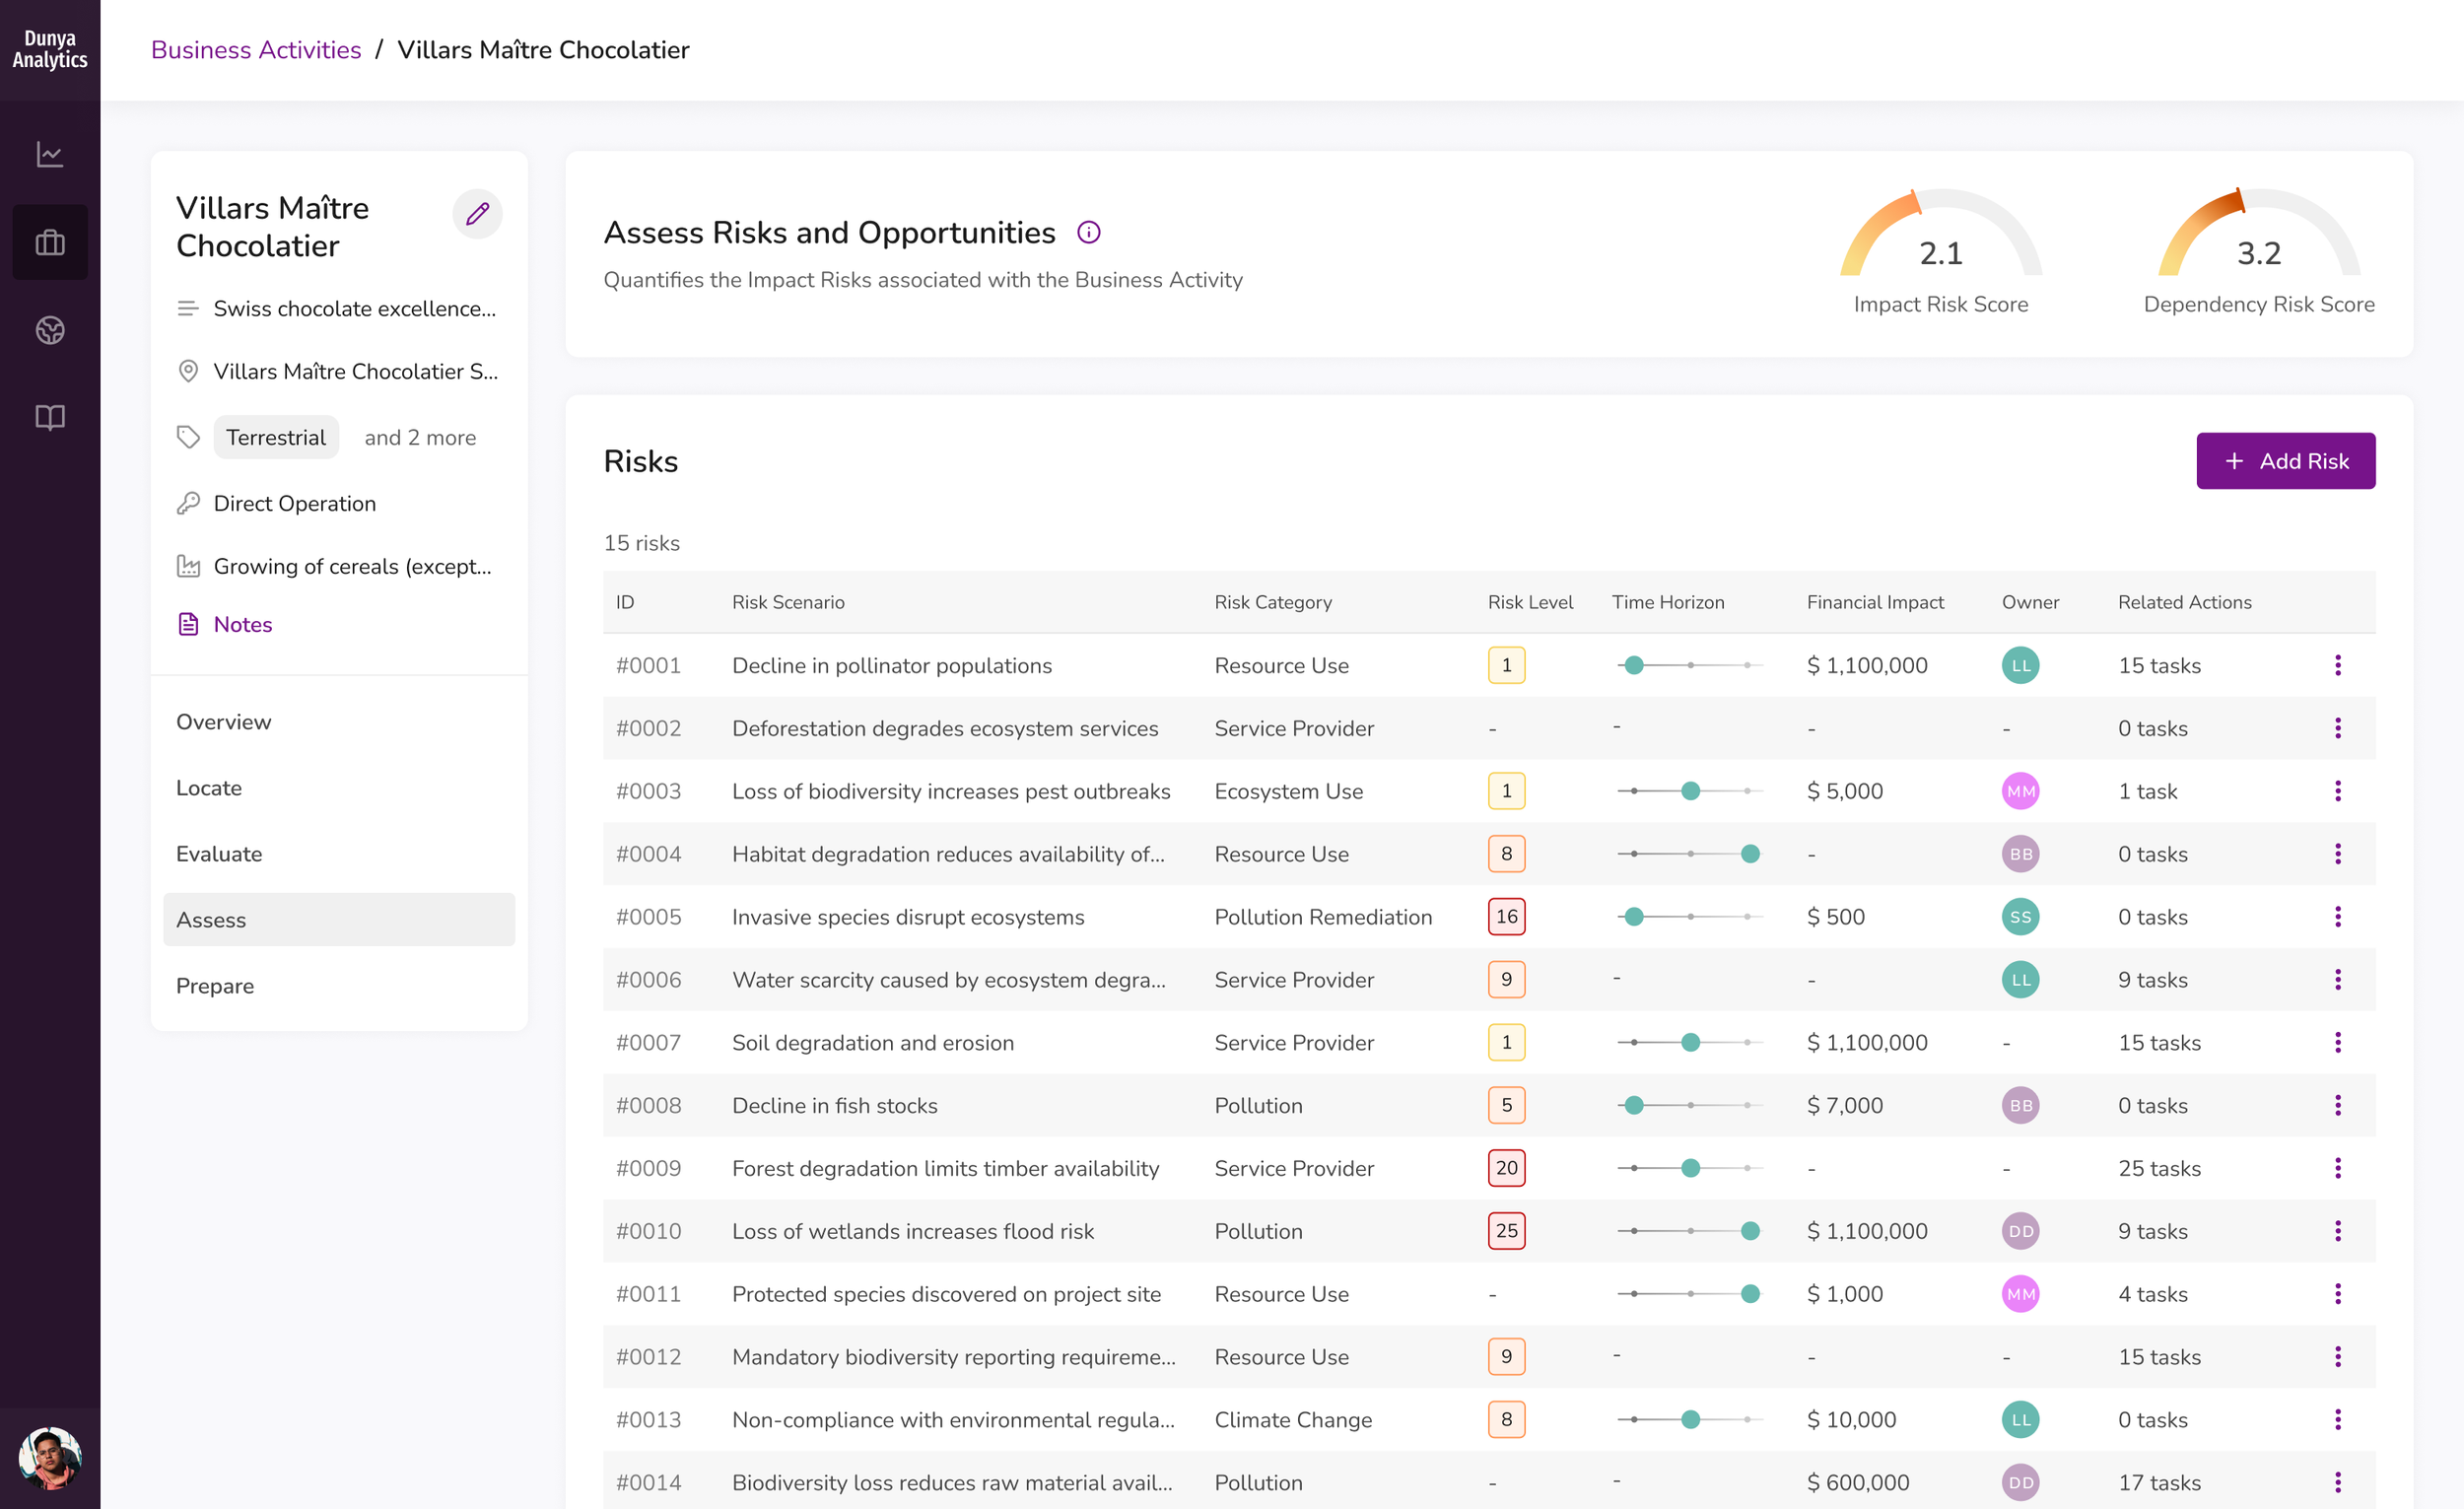Image resolution: width=2464 pixels, height=1509 pixels.
Task: Click the LL owner avatar on risk #0001
Action: click(2020, 665)
